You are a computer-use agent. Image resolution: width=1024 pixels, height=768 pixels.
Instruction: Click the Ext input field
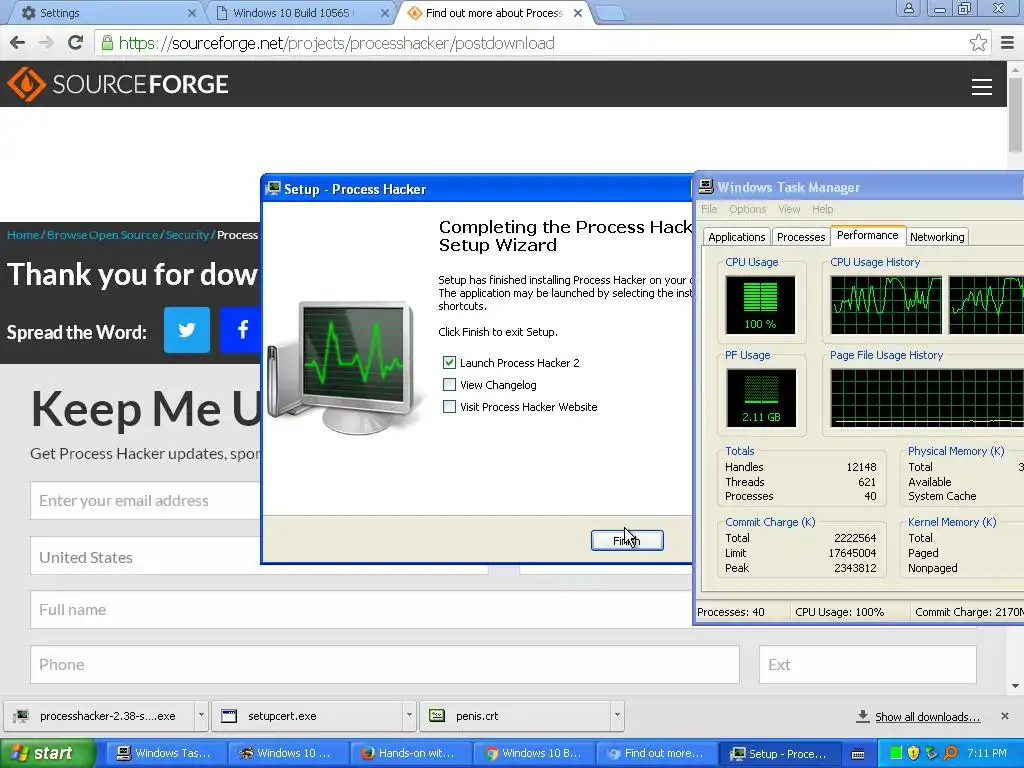[x=867, y=664]
